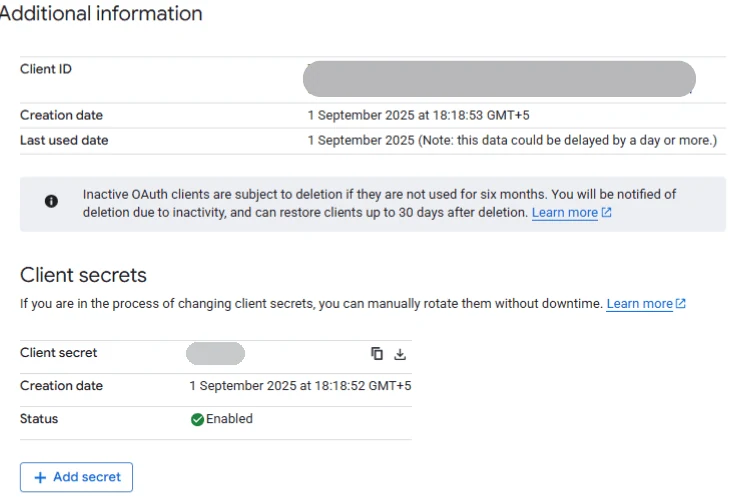The height and width of the screenshot is (500, 744).
Task: Open Learn more link about inactive OAuth clients
Action: point(571,213)
